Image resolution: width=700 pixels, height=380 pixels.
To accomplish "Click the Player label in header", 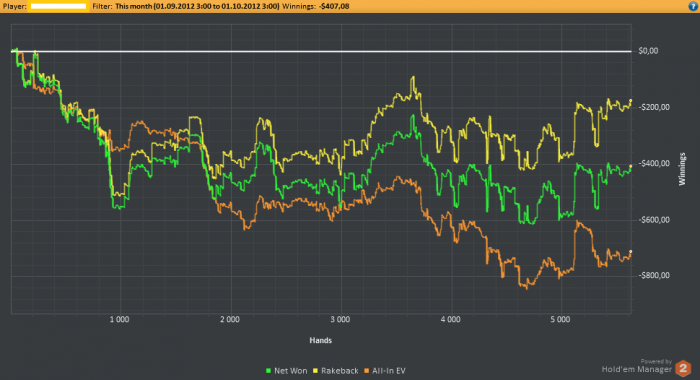I will pyautogui.click(x=14, y=6).
